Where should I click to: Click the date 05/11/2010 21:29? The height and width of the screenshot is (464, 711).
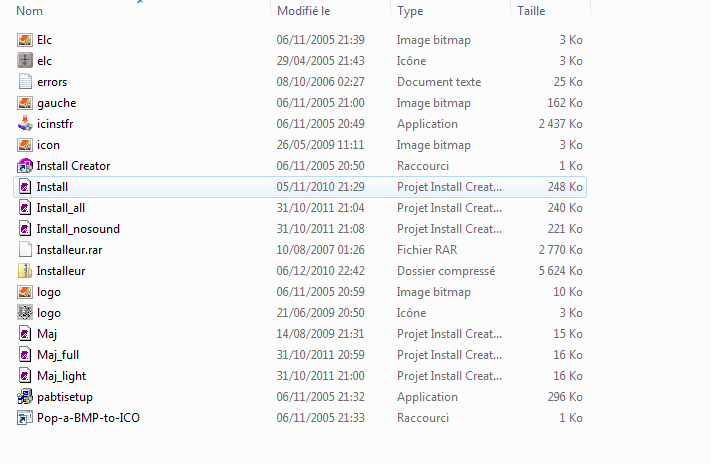click(x=321, y=187)
